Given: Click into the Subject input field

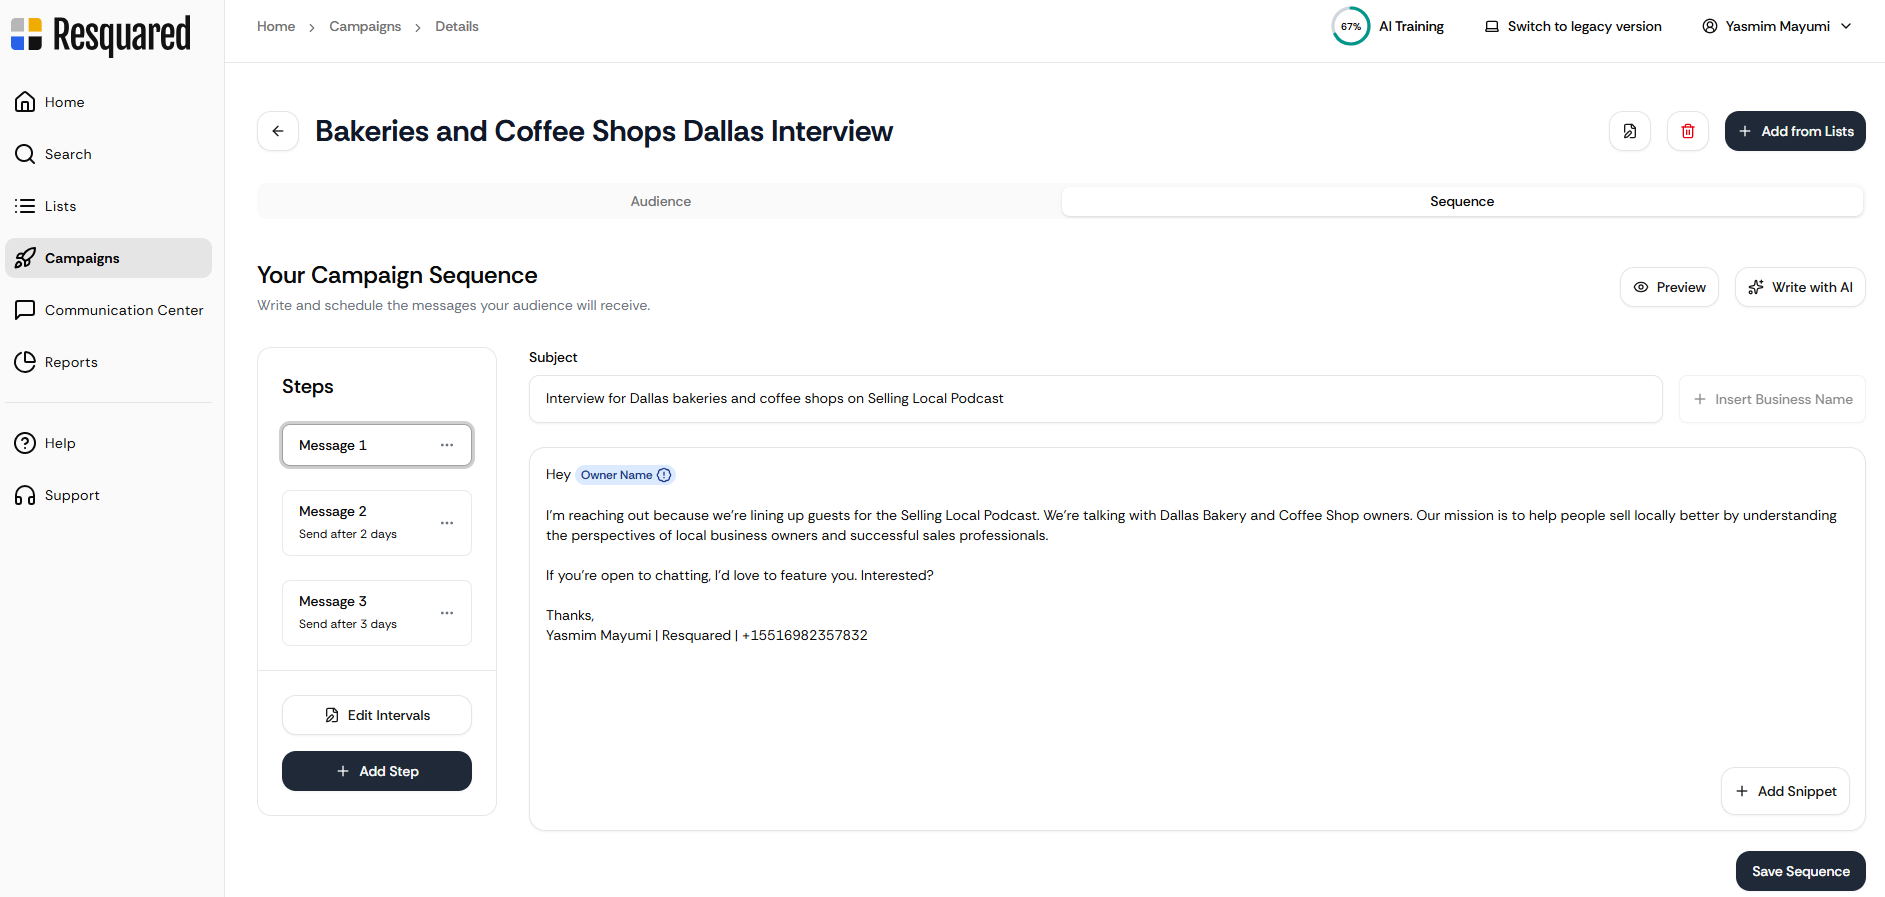Looking at the screenshot, I should tap(1095, 399).
